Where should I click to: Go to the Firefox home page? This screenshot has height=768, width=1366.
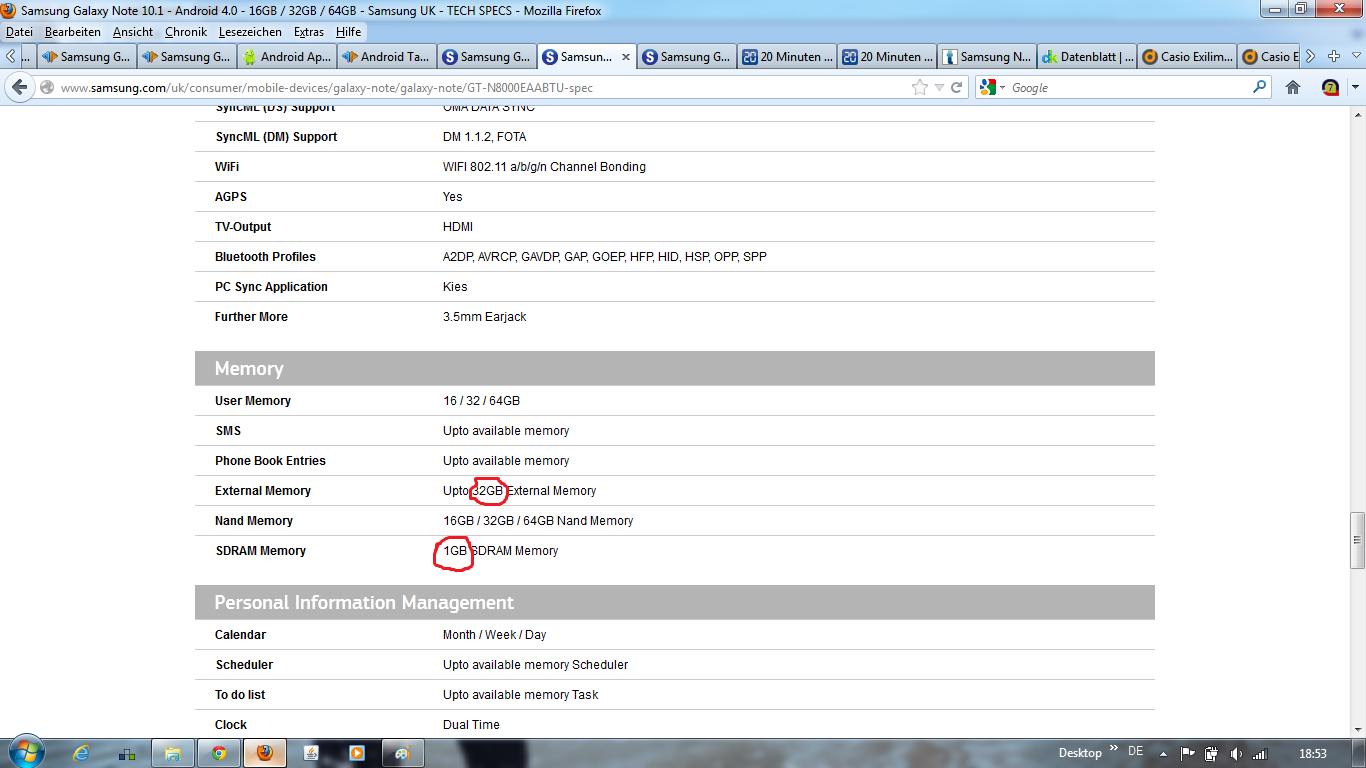pos(1293,88)
